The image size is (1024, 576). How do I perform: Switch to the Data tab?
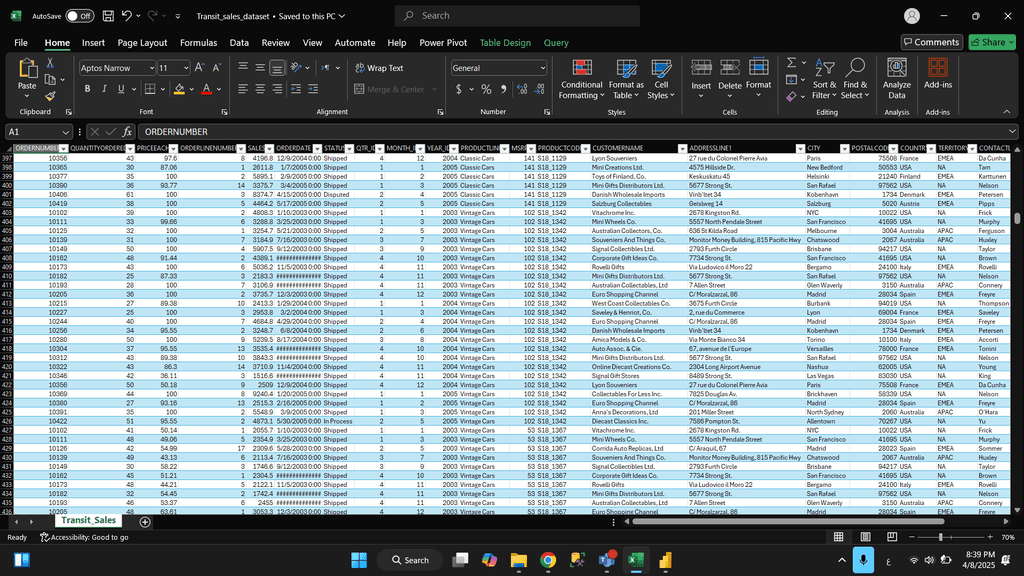(x=239, y=42)
